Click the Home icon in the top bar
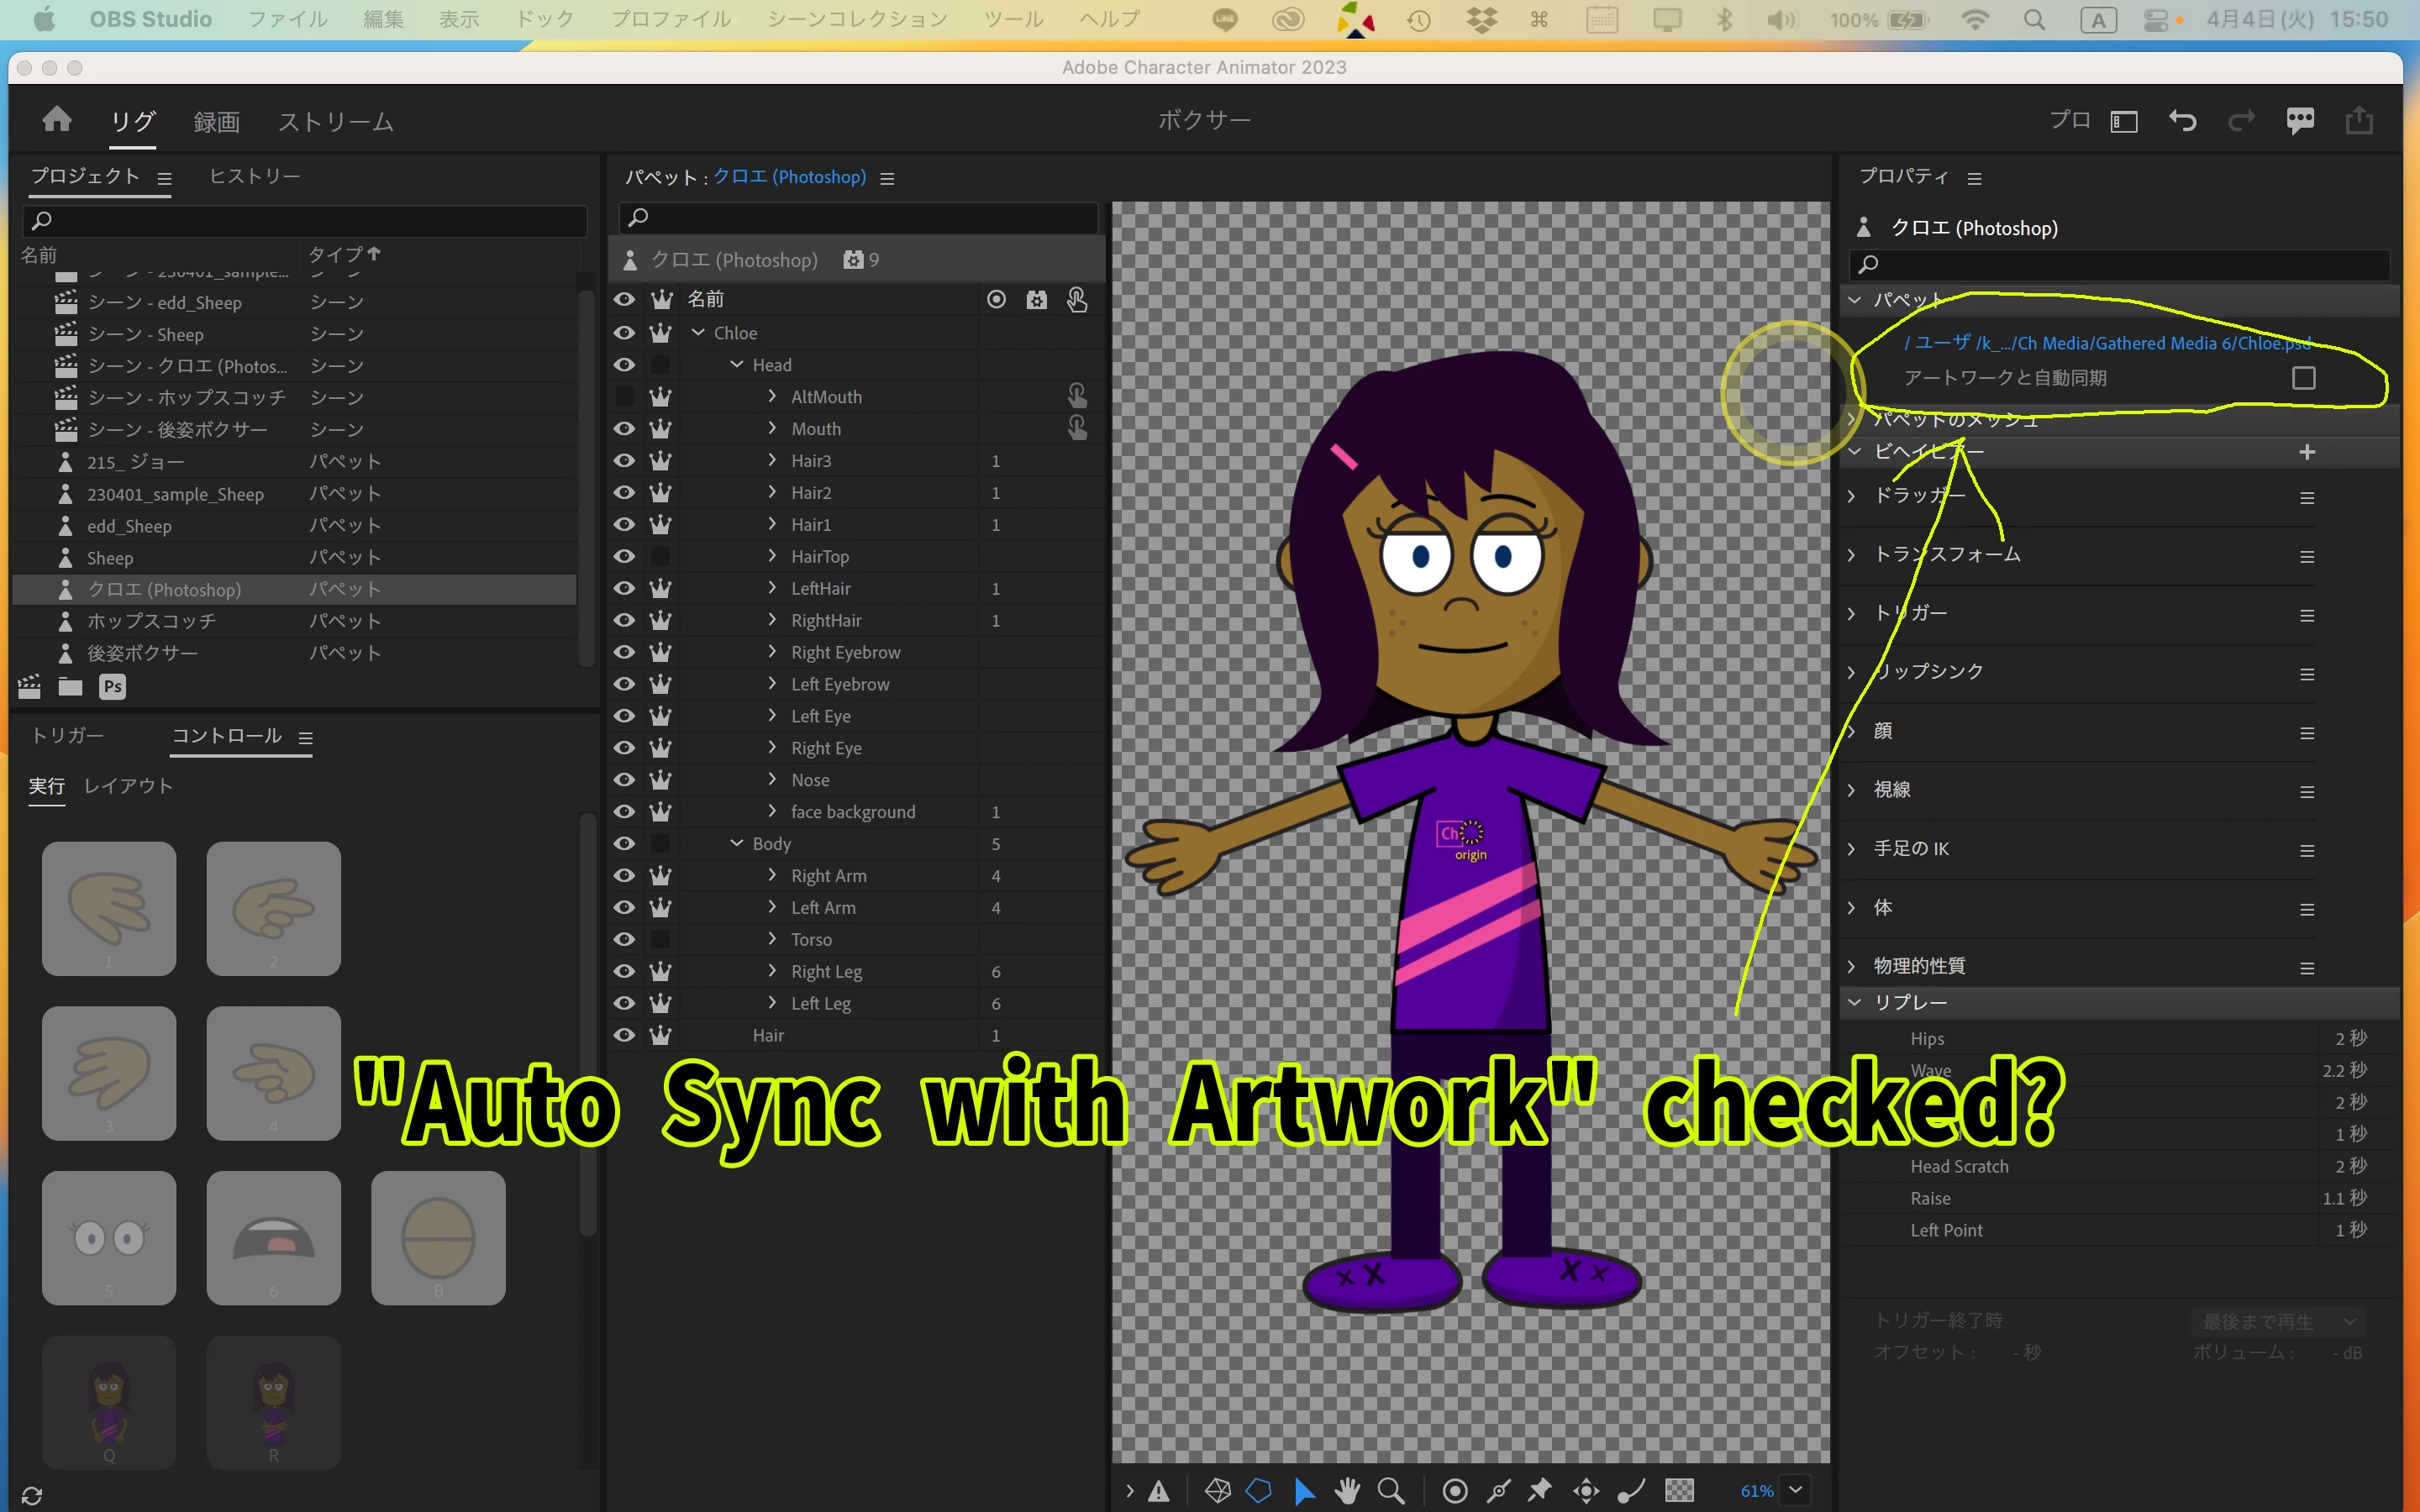The height and width of the screenshot is (1512, 2420). click(57, 120)
